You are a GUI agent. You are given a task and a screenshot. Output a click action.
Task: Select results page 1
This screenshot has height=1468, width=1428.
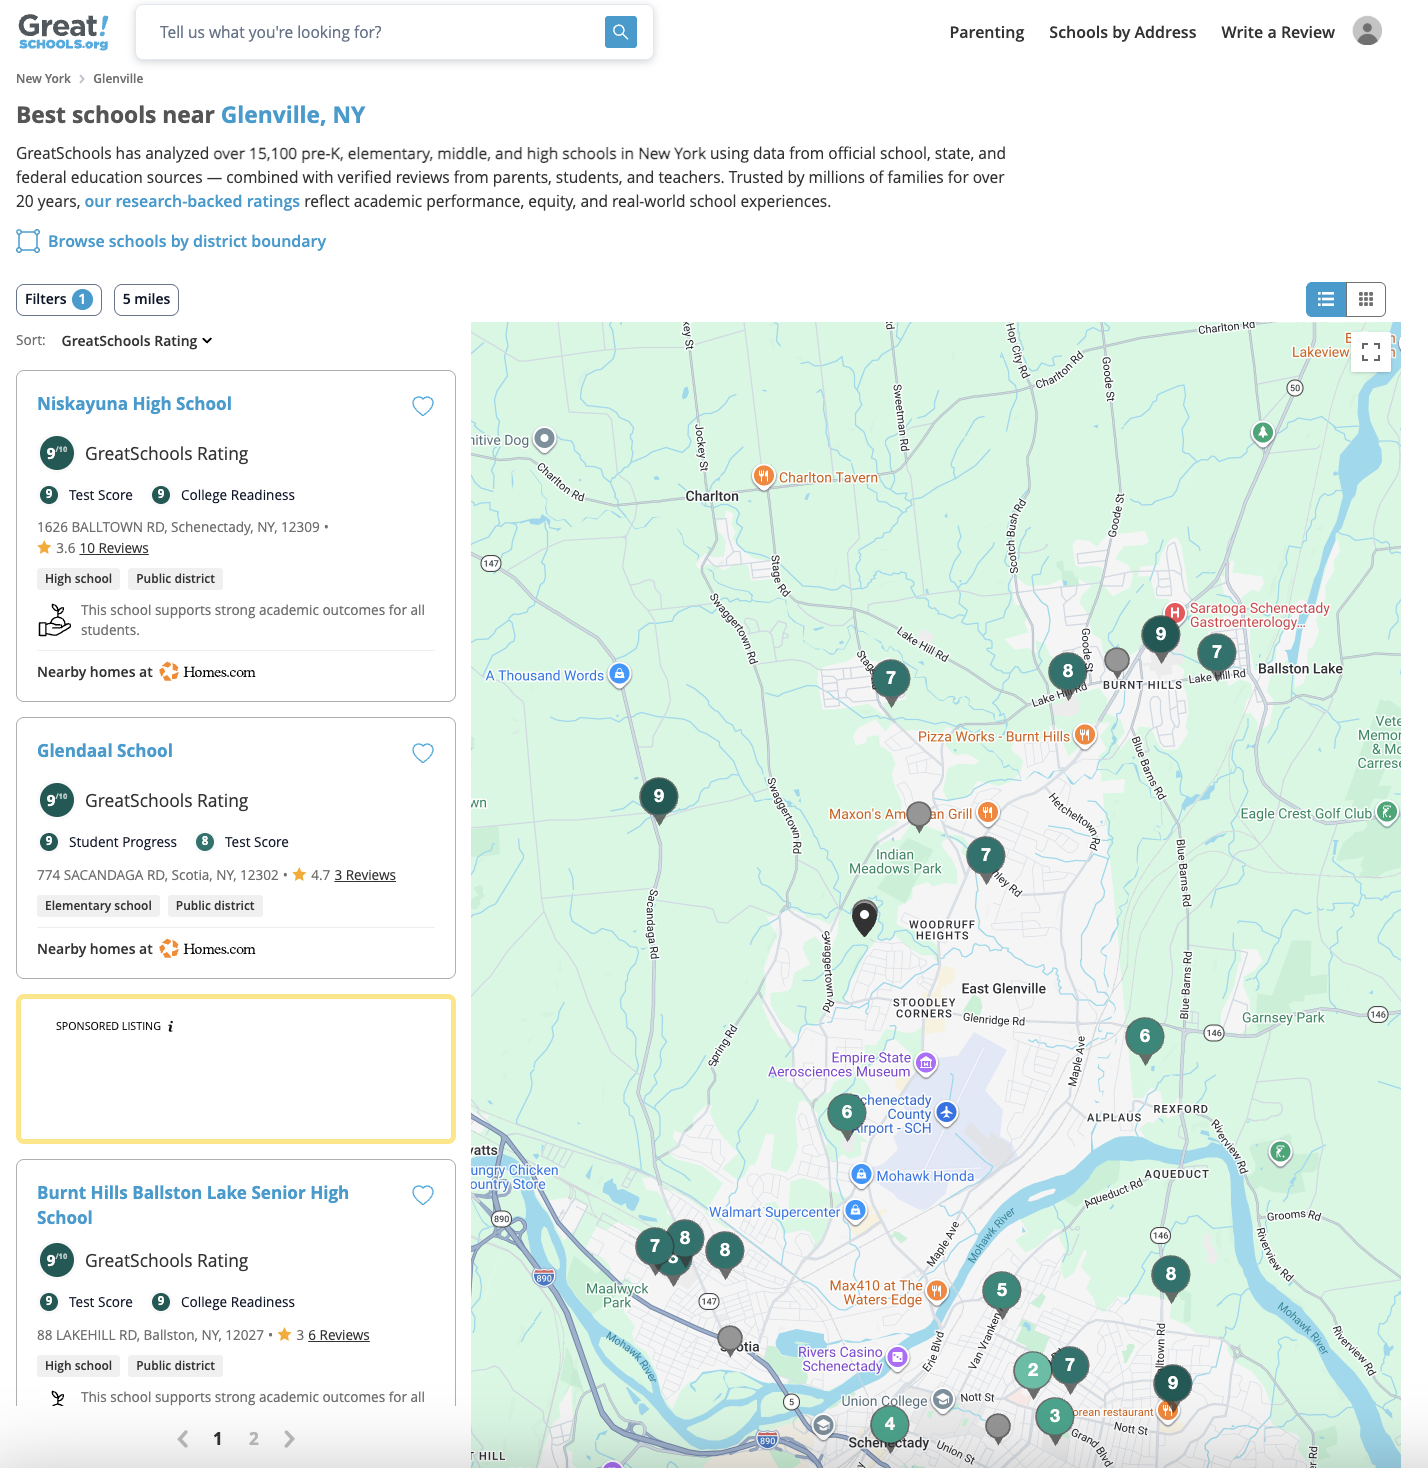click(x=218, y=1439)
